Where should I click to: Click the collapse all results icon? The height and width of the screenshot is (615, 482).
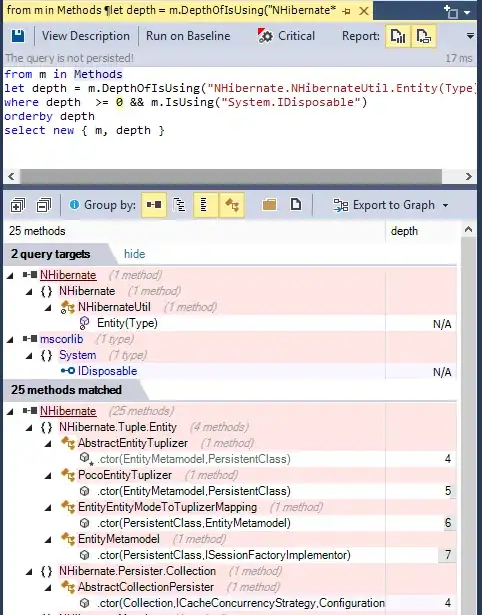[44, 205]
